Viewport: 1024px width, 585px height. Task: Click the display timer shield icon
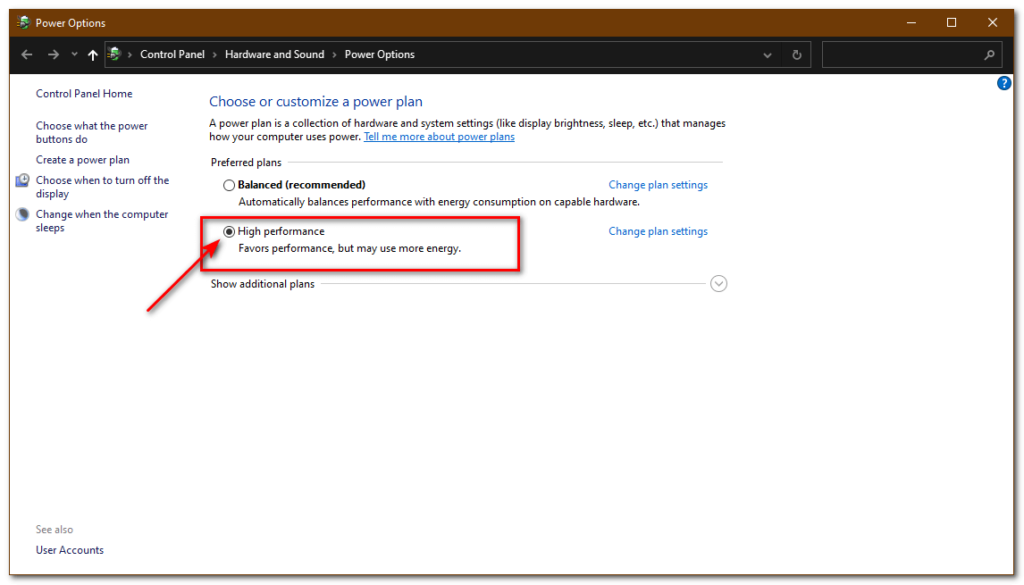point(23,180)
